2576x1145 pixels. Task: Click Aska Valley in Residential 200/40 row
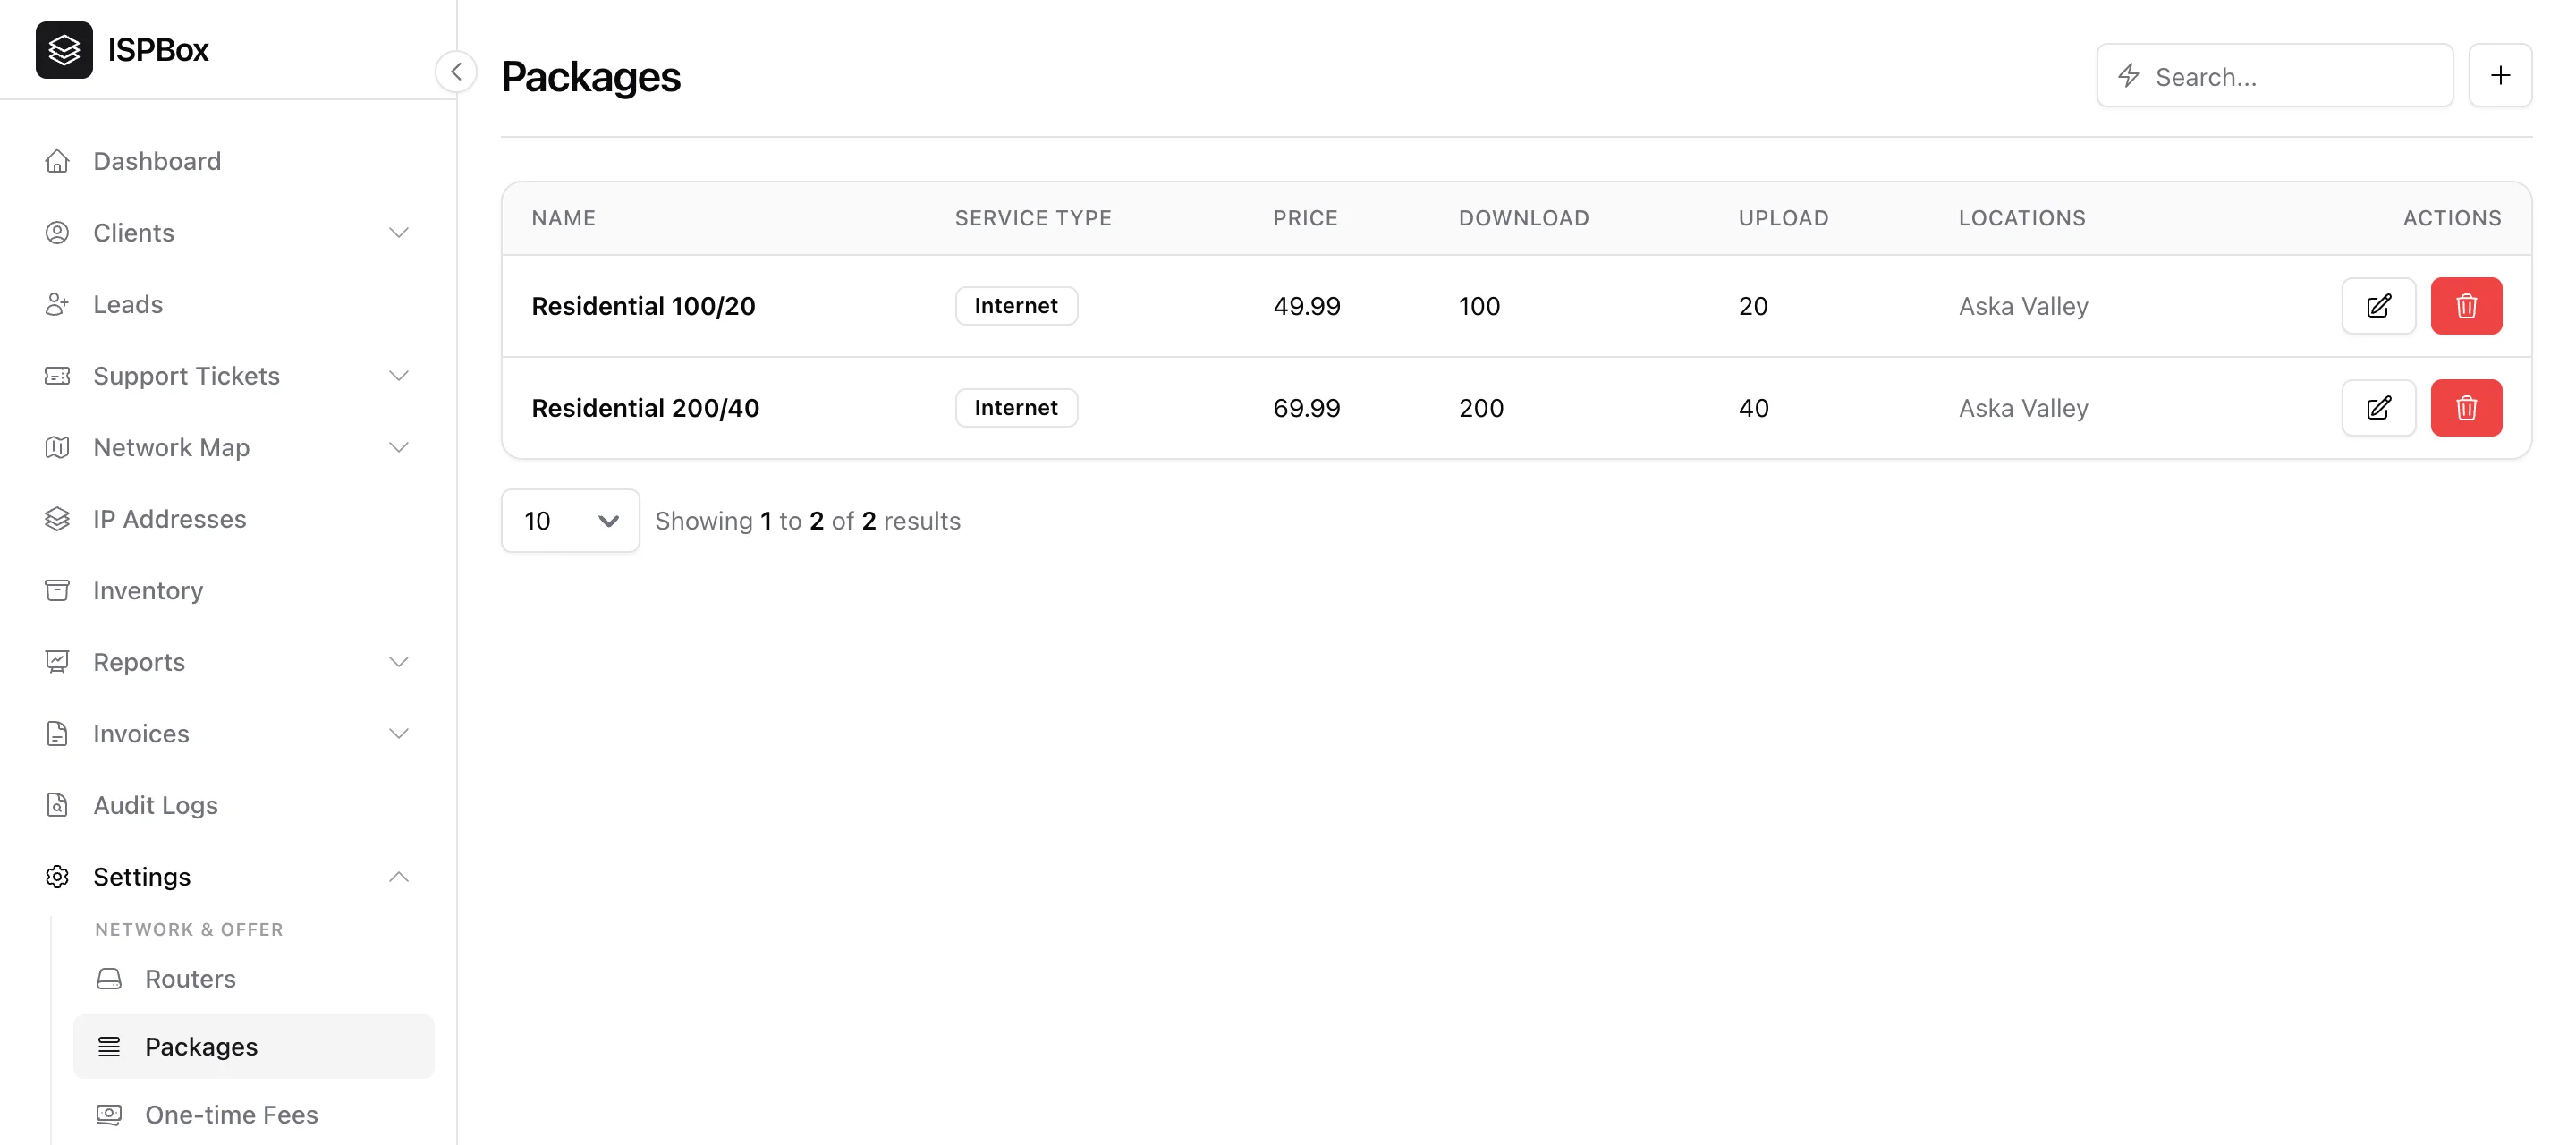pyautogui.click(x=2023, y=408)
